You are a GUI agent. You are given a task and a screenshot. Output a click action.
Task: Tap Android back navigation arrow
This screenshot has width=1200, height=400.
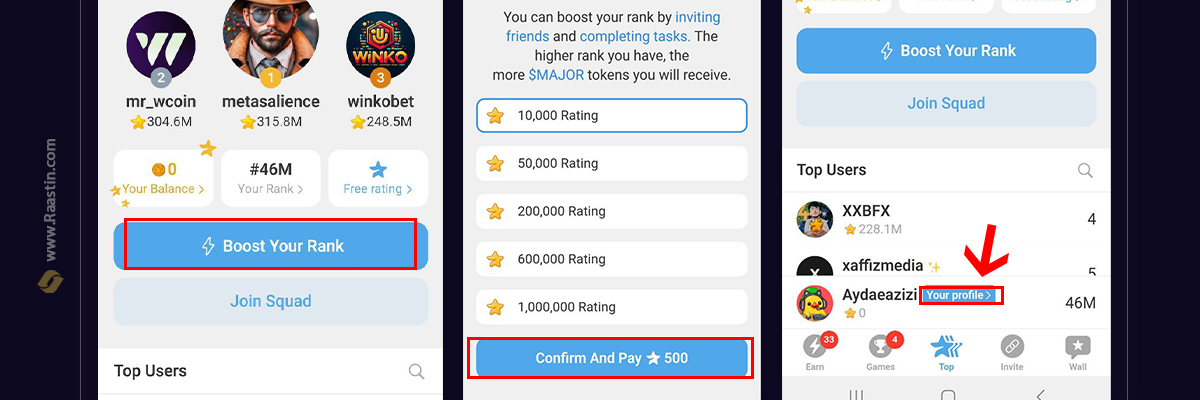[x=1040, y=394]
